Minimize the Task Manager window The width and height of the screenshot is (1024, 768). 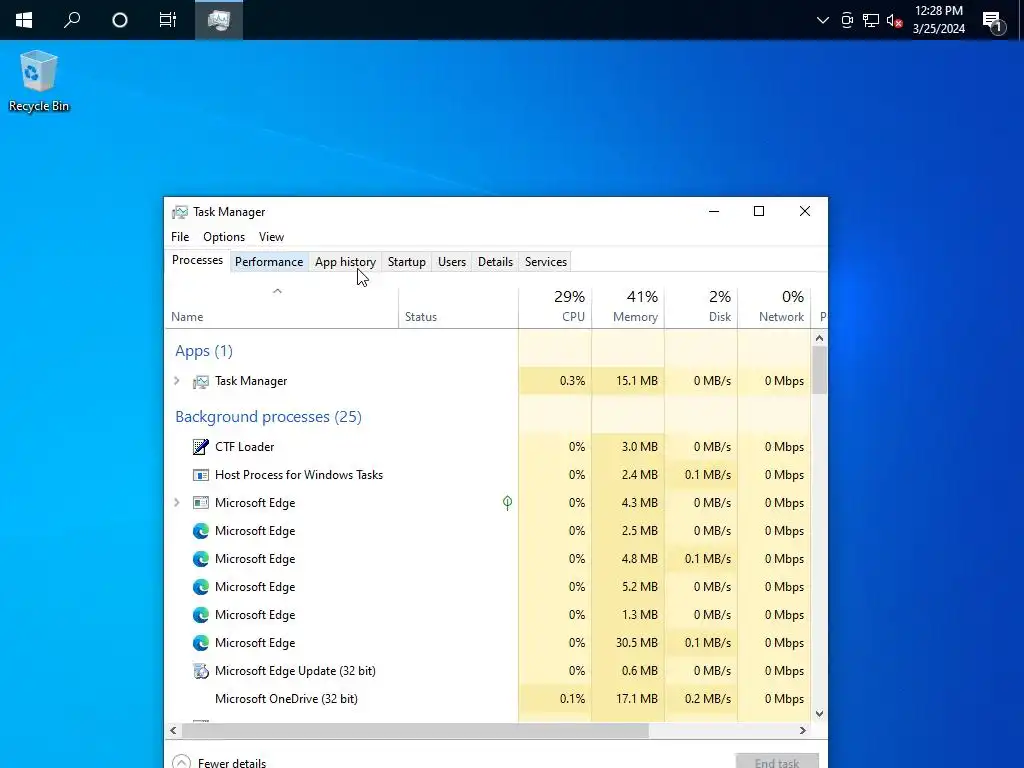pyautogui.click(x=714, y=211)
